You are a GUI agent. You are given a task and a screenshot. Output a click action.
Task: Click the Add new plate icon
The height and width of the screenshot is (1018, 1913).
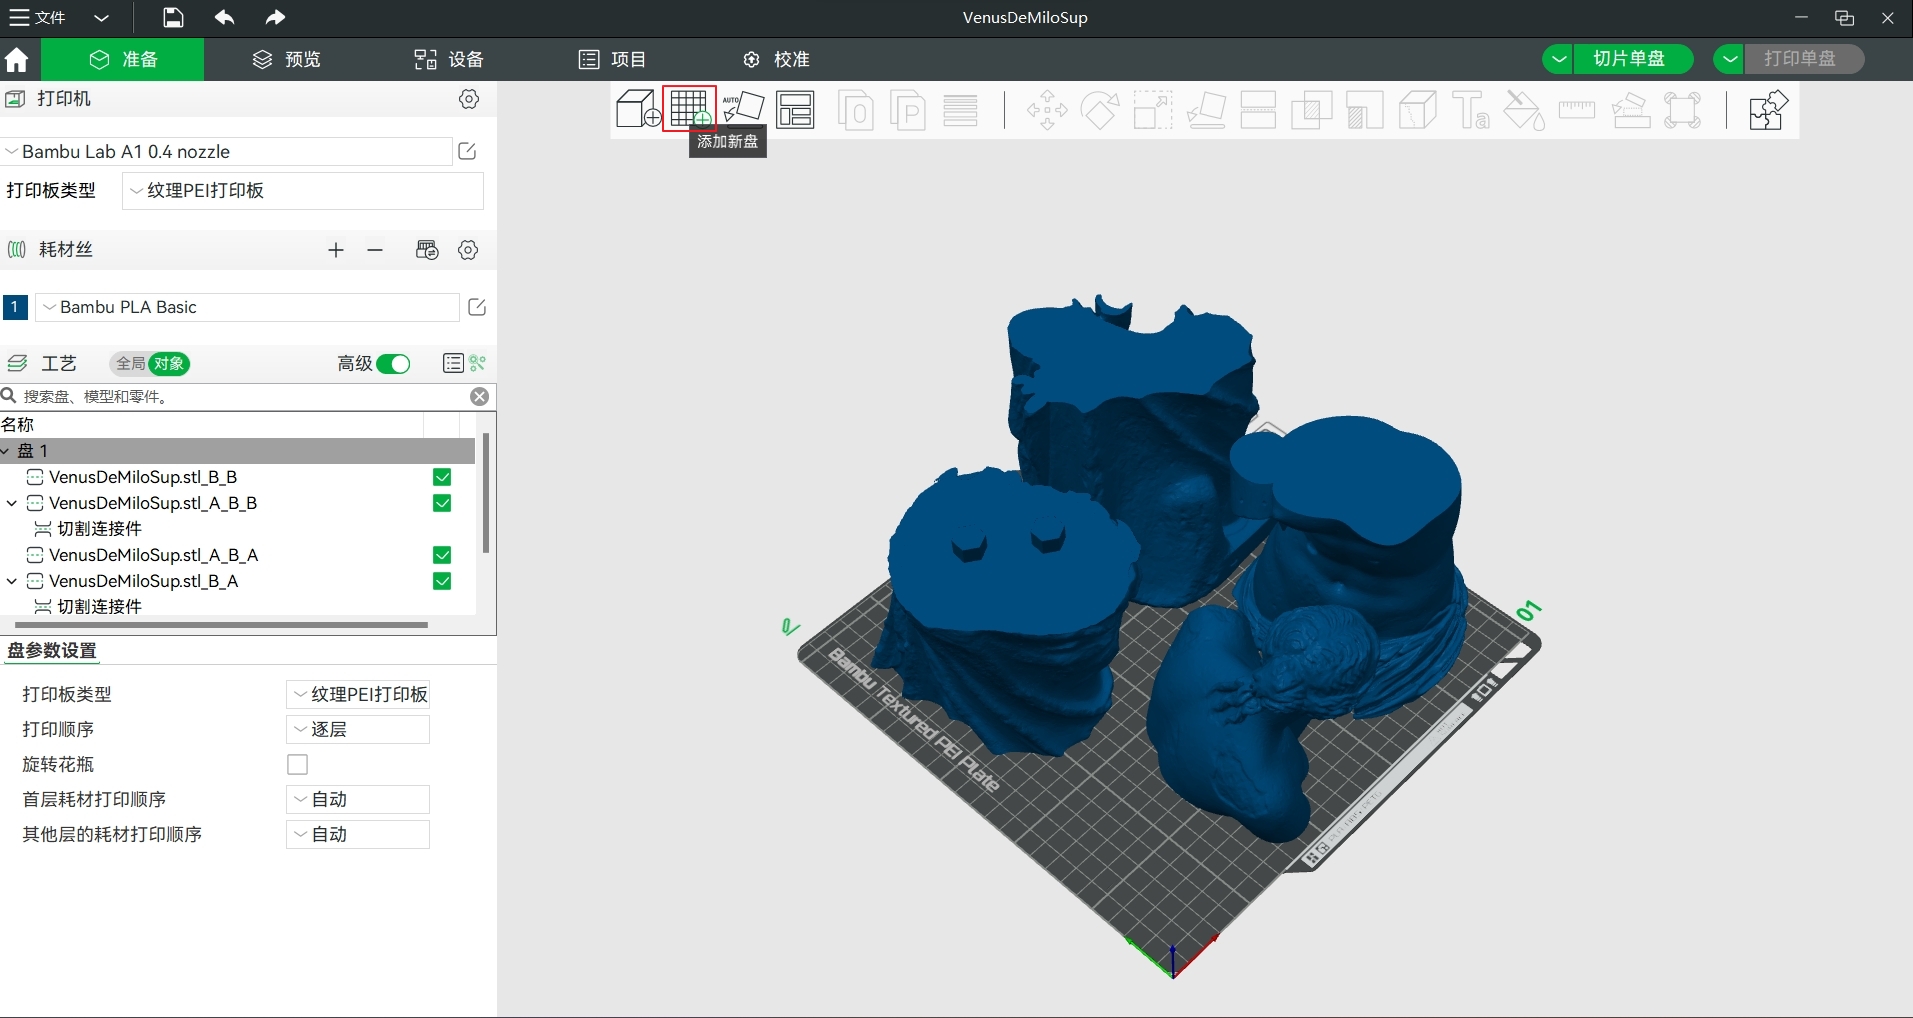tap(690, 109)
